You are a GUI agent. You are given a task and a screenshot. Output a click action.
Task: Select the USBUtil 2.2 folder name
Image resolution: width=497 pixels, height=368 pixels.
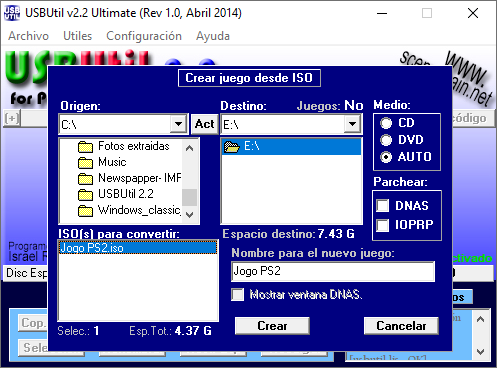(x=126, y=194)
